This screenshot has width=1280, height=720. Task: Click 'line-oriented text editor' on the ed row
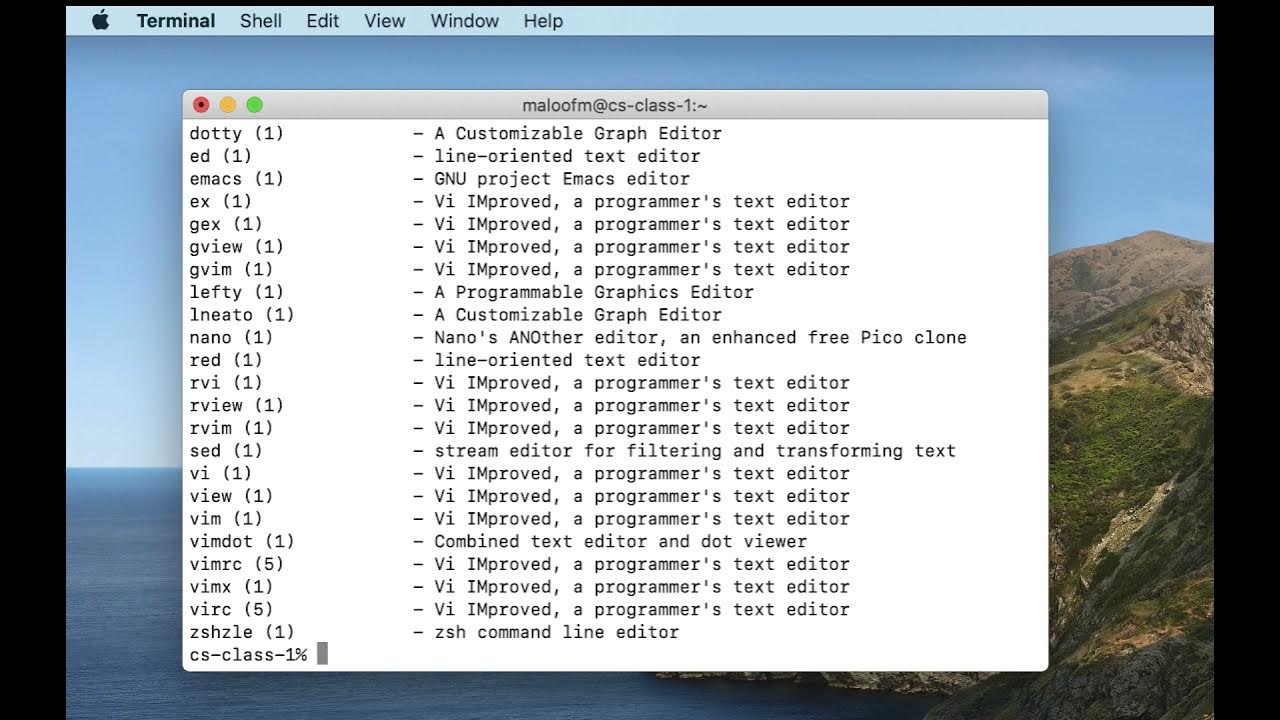click(x=567, y=156)
